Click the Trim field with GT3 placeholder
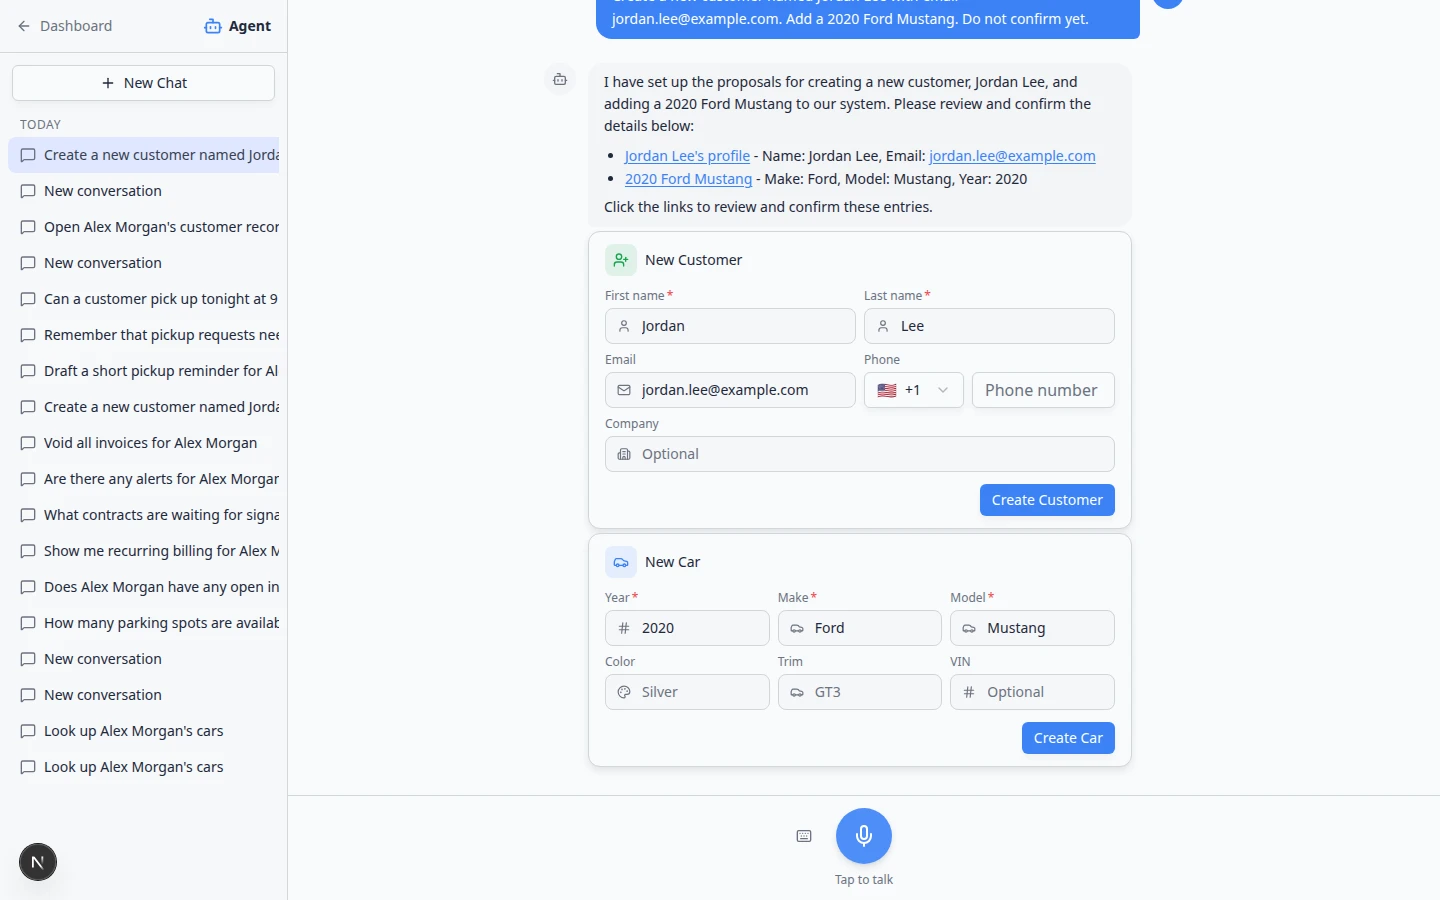 860,692
